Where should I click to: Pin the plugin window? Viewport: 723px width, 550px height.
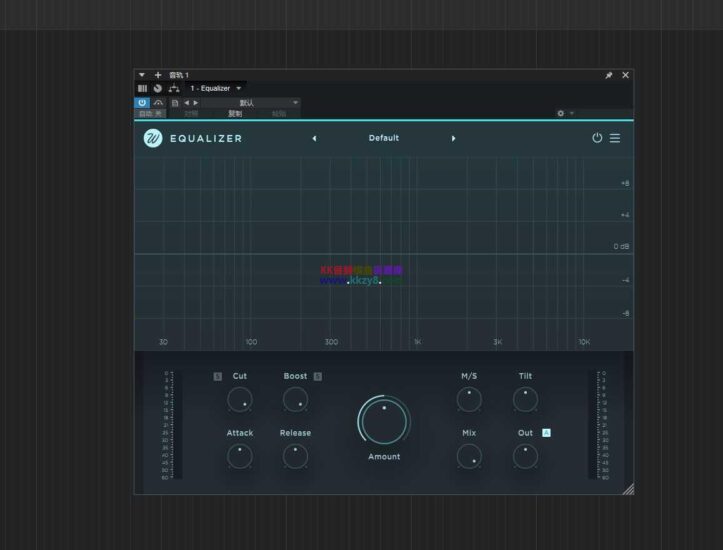[609, 75]
